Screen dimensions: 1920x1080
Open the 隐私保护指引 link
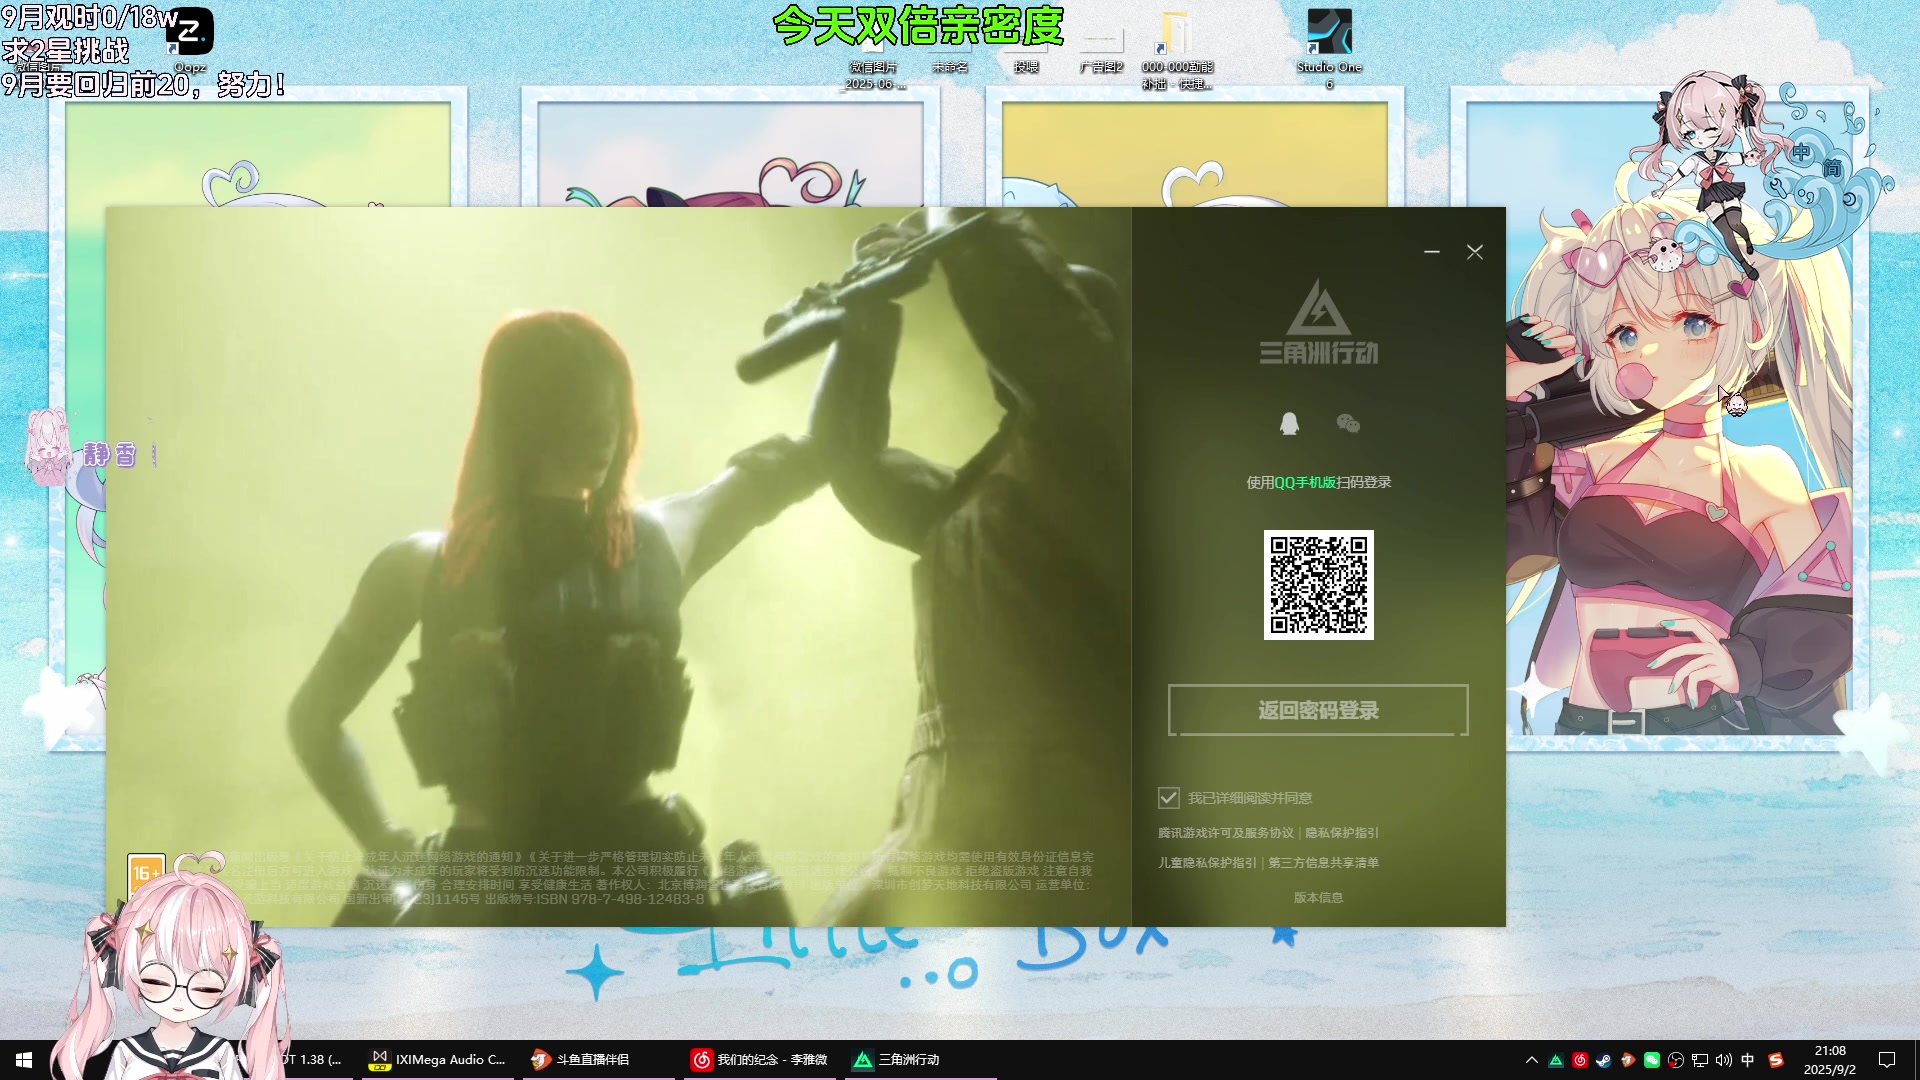click(x=1341, y=832)
